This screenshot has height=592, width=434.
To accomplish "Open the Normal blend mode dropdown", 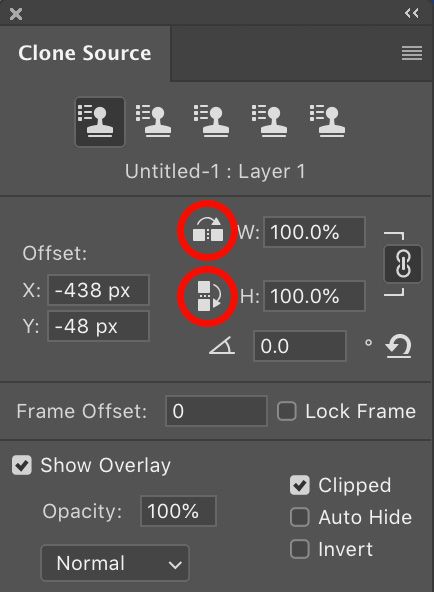I will (x=115, y=563).
